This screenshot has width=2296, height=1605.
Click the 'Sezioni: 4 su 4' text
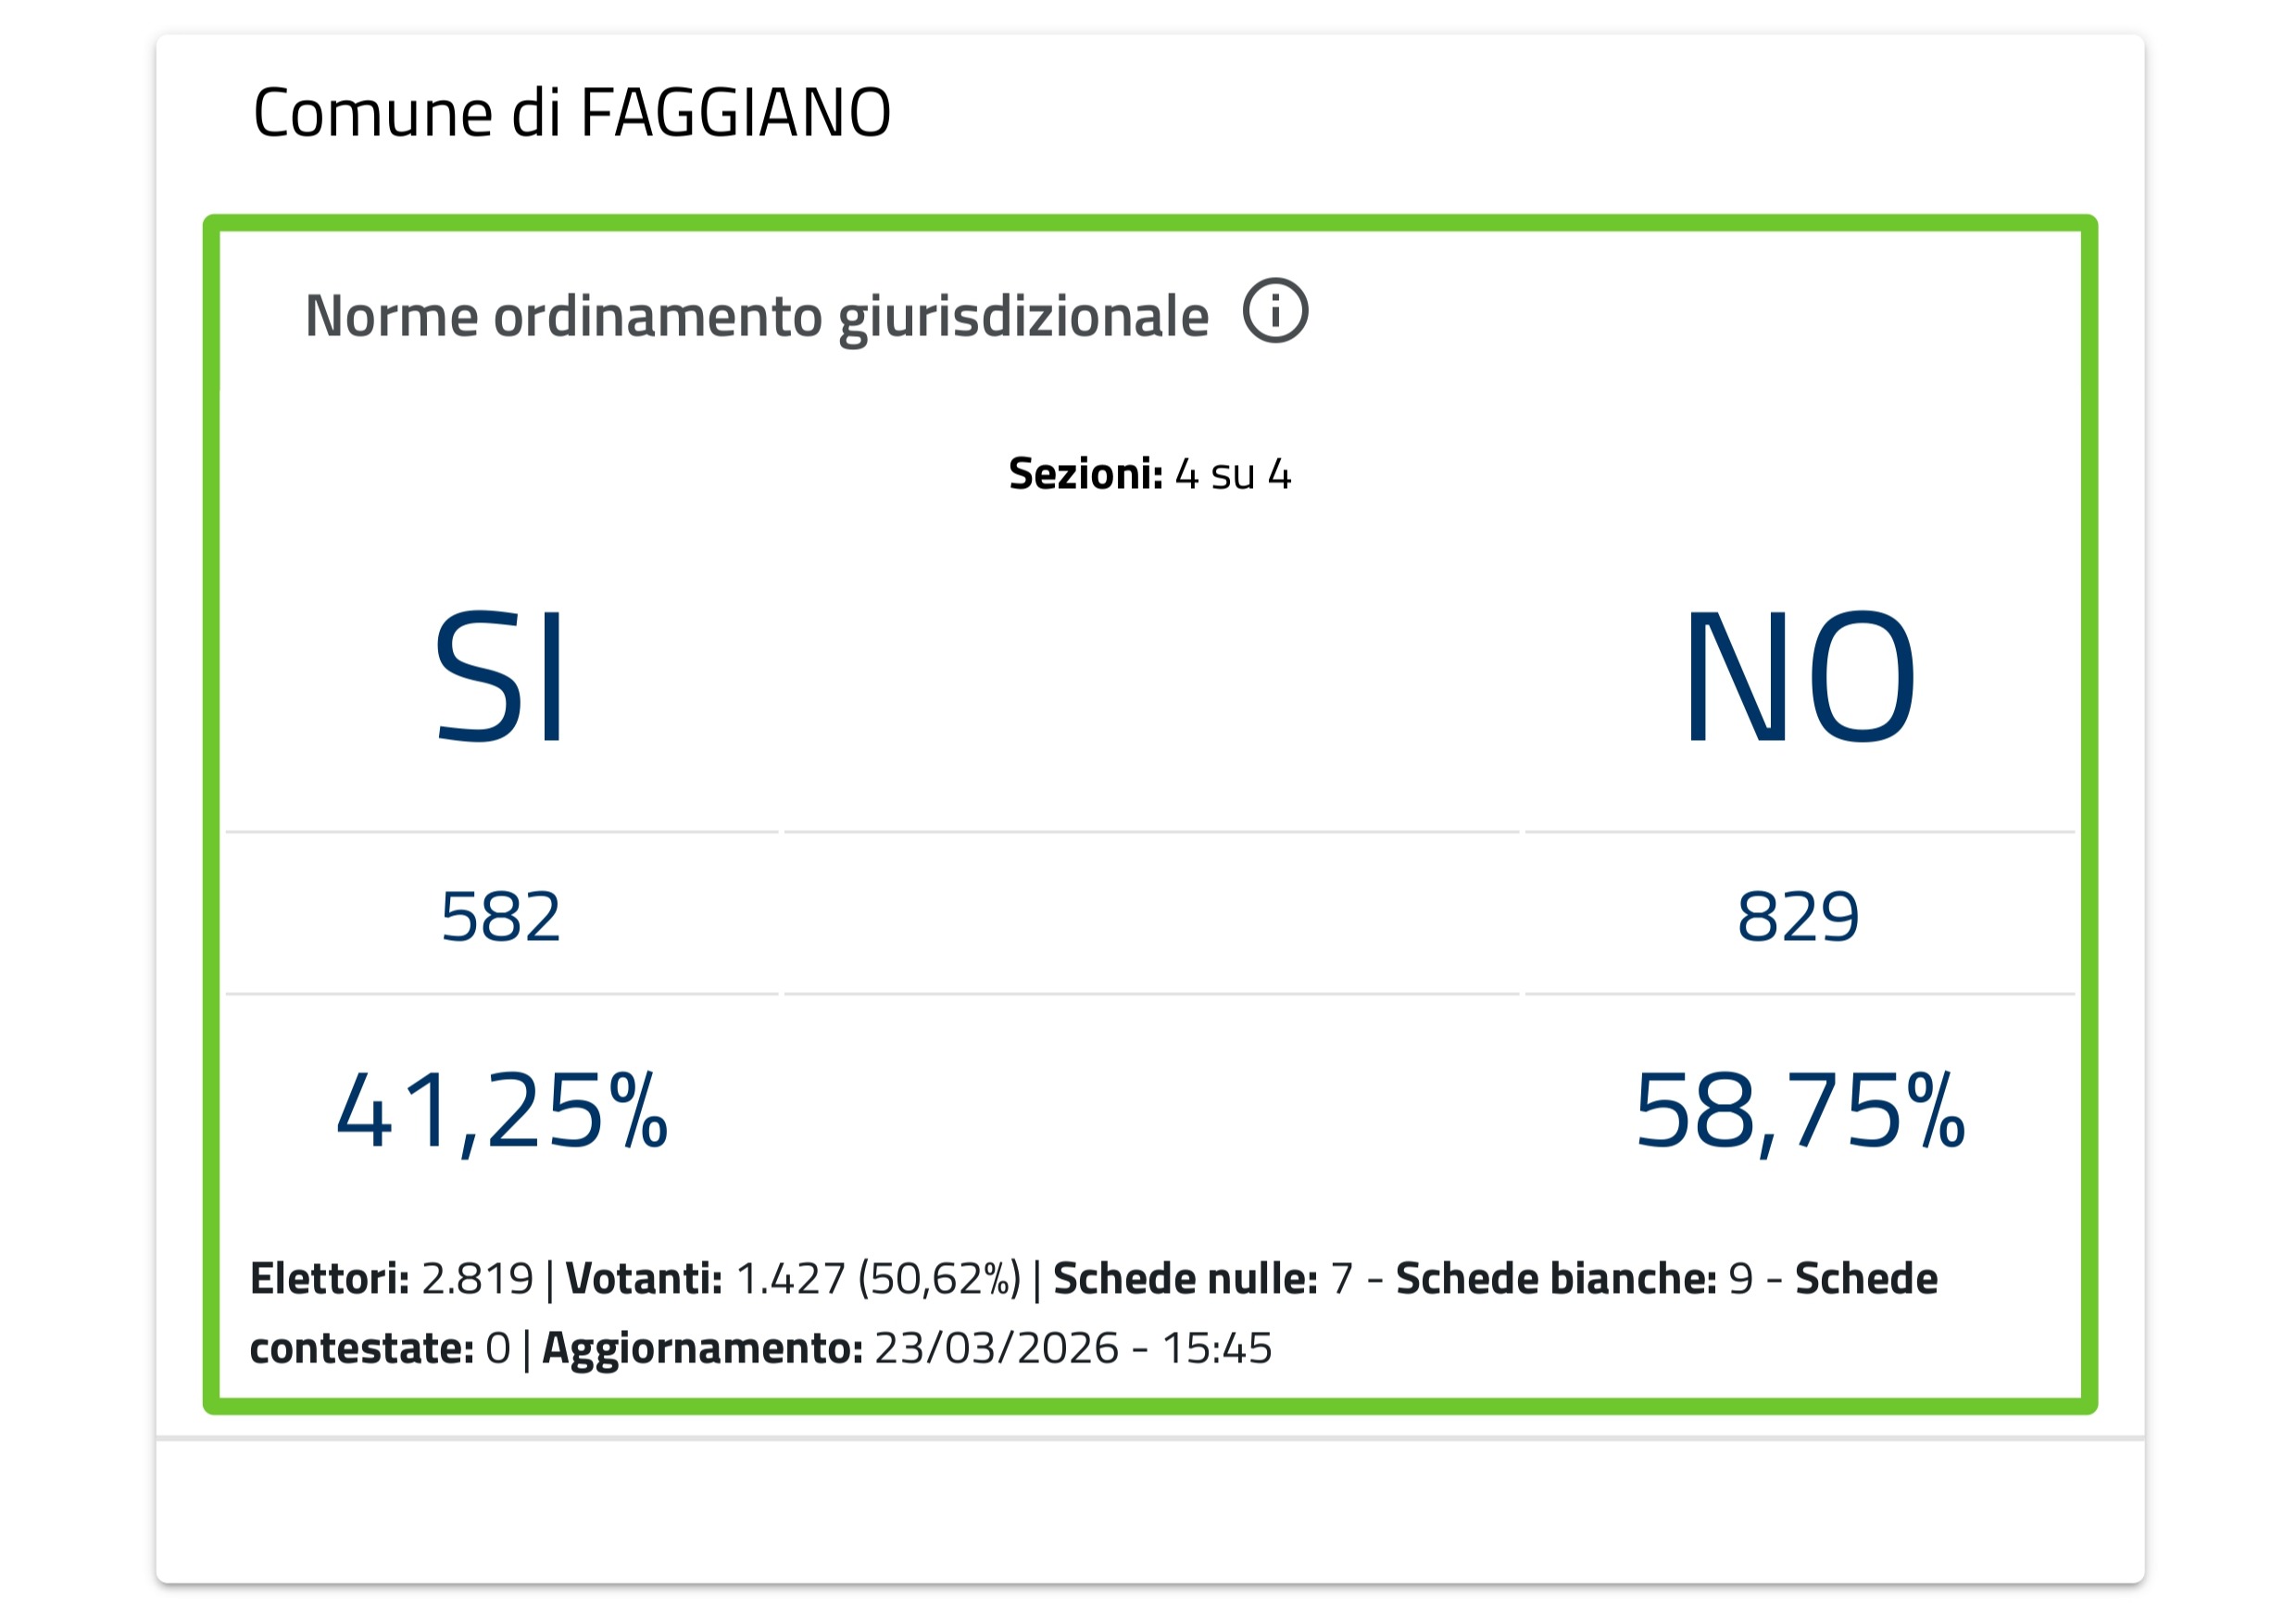pos(1149,474)
